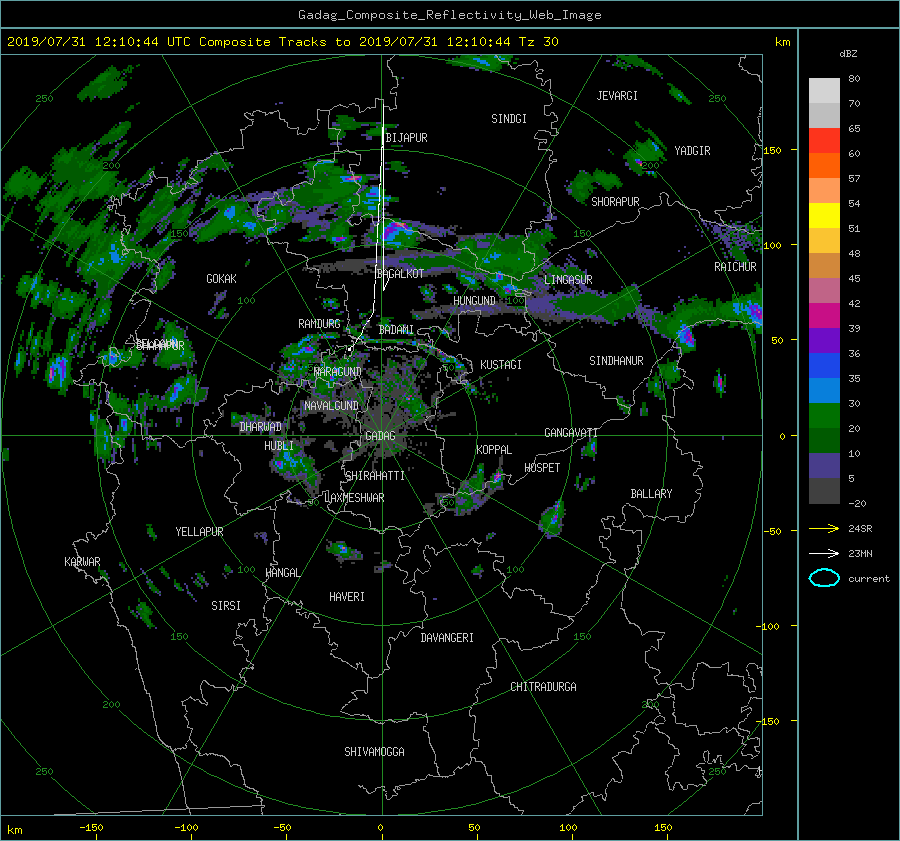Click the 23MN legend label text
This screenshot has width=900, height=841.
click(x=860, y=553)
